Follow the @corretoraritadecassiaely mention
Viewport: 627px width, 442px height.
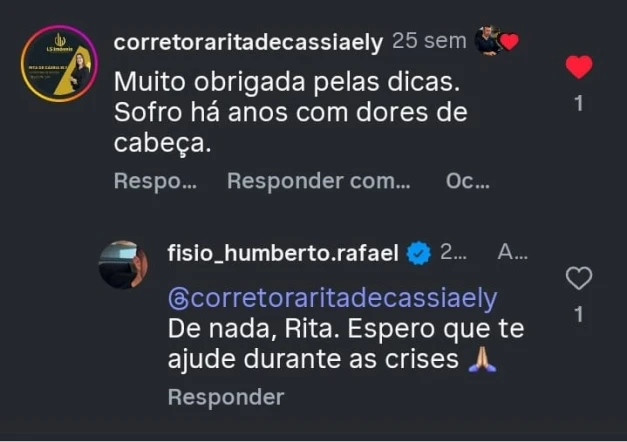tap(331, 300)
